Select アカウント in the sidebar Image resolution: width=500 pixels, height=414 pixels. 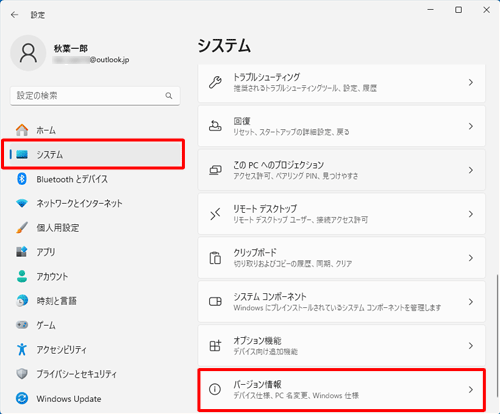coord(95,276)
